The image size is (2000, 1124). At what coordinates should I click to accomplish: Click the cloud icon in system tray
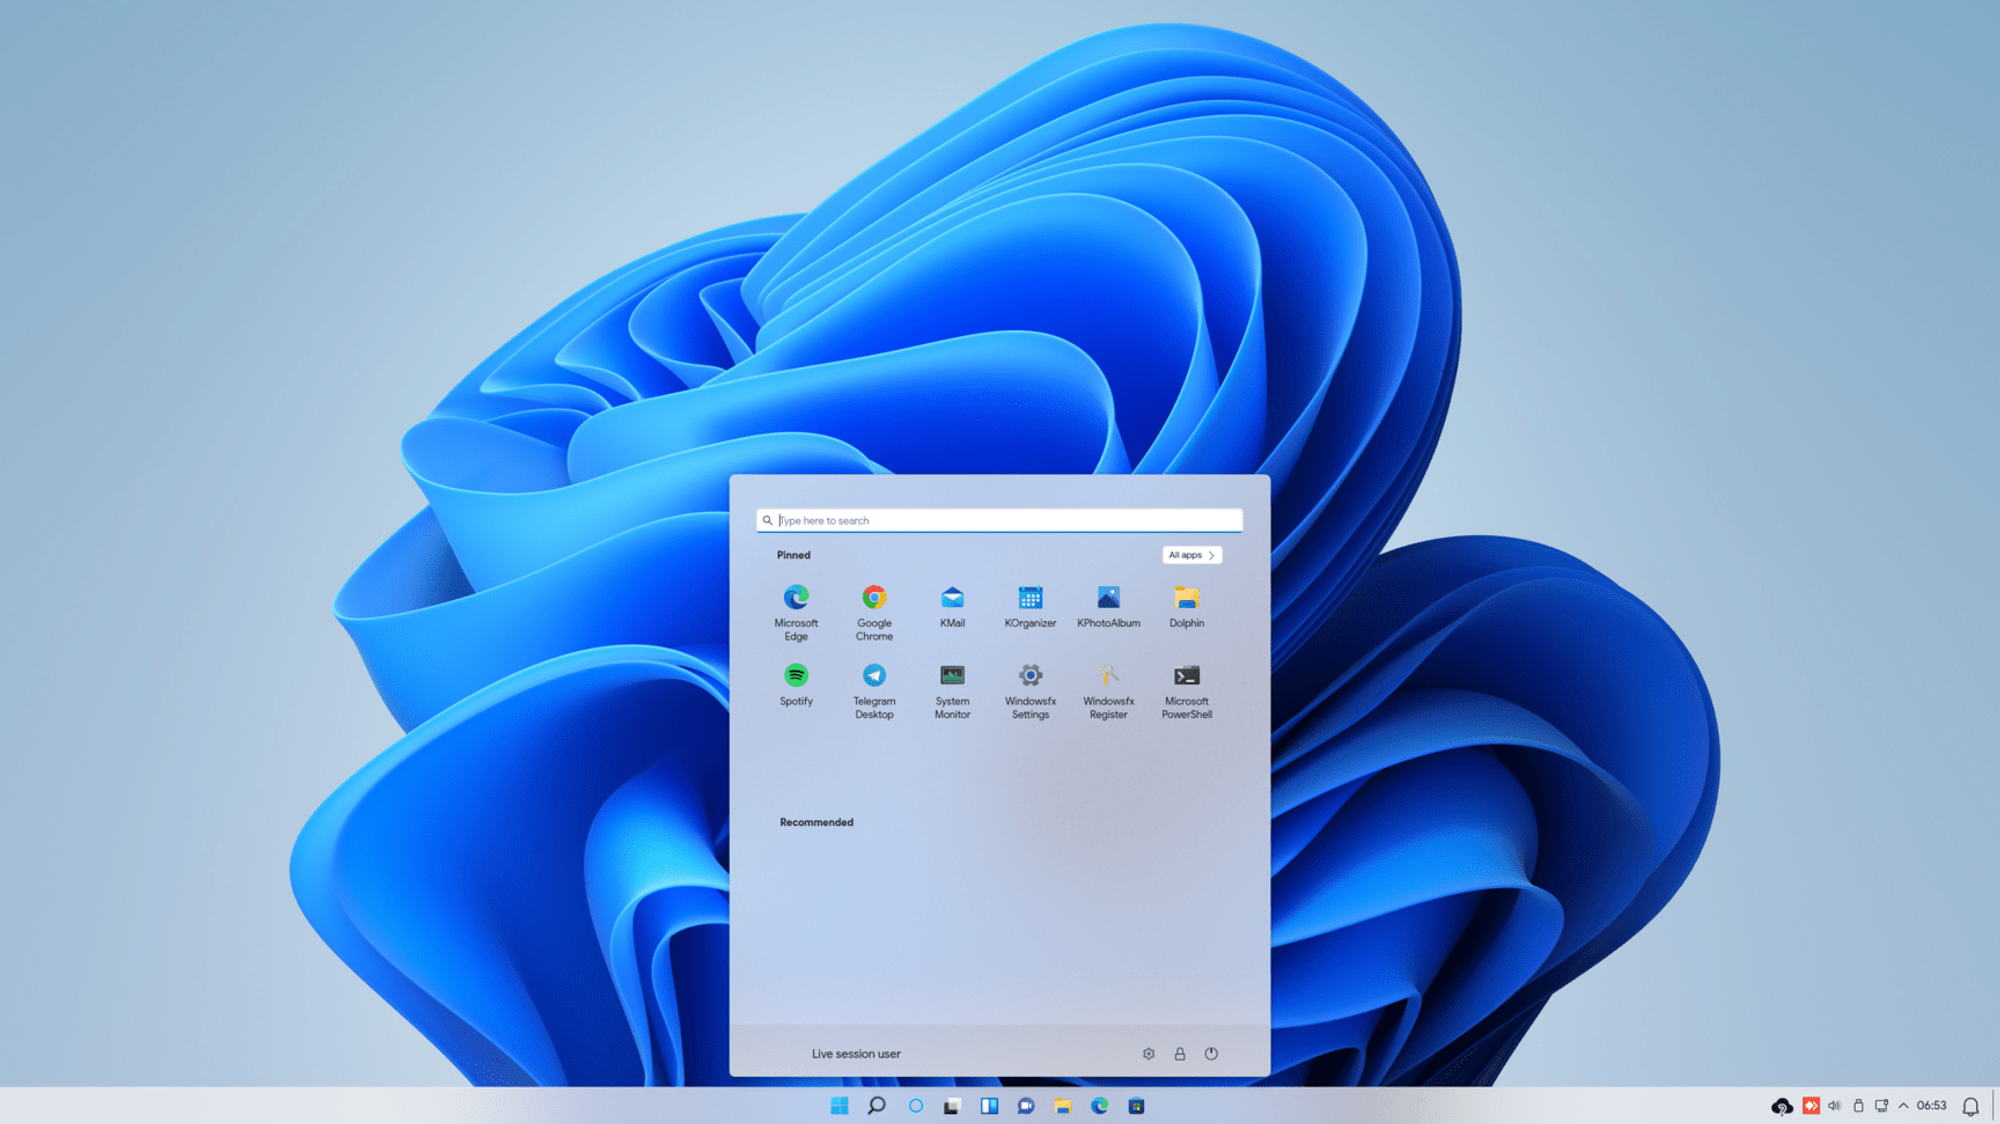pyautogui.click(x=1782, y=1106)
